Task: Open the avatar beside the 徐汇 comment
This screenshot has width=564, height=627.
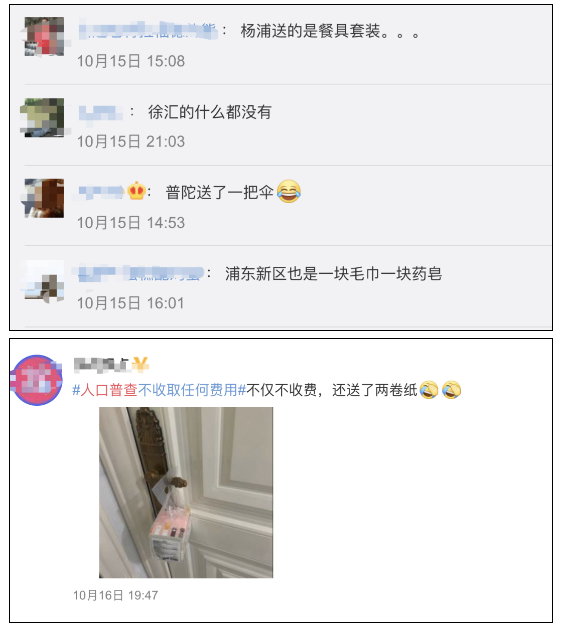Action: pos(44,118)
